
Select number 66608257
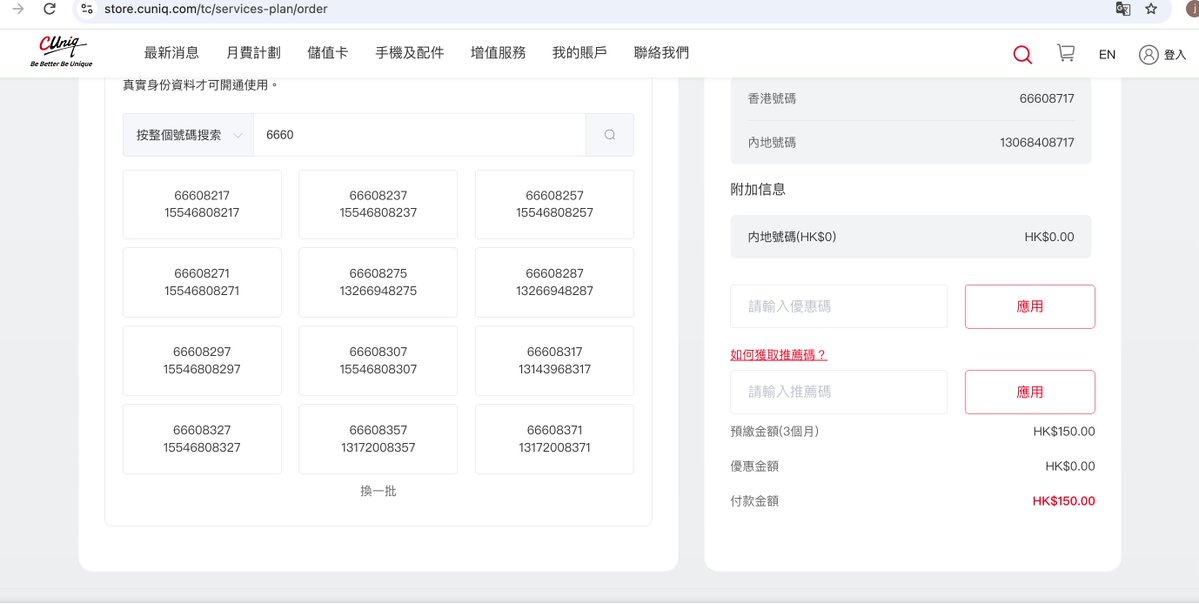point(554,204)
